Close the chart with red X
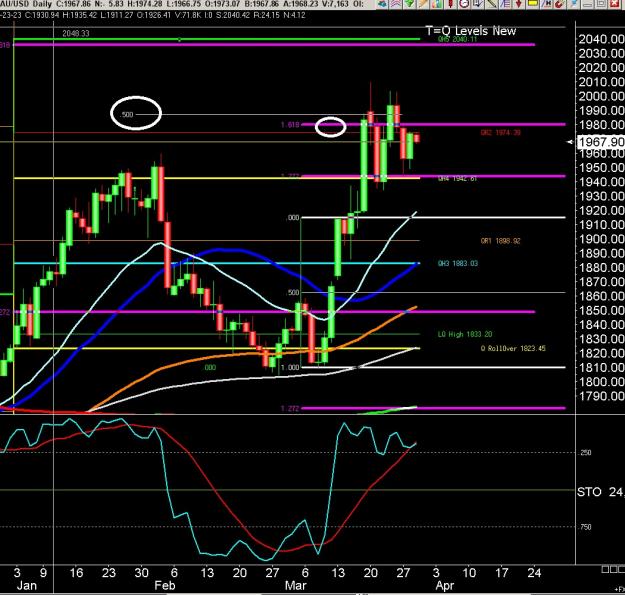The image size is (625, 595). tap(614, 4)
